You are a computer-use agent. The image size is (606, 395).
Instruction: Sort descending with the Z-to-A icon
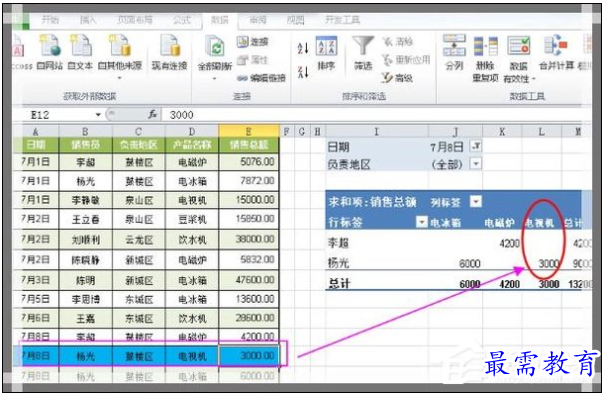click(303, 72)
